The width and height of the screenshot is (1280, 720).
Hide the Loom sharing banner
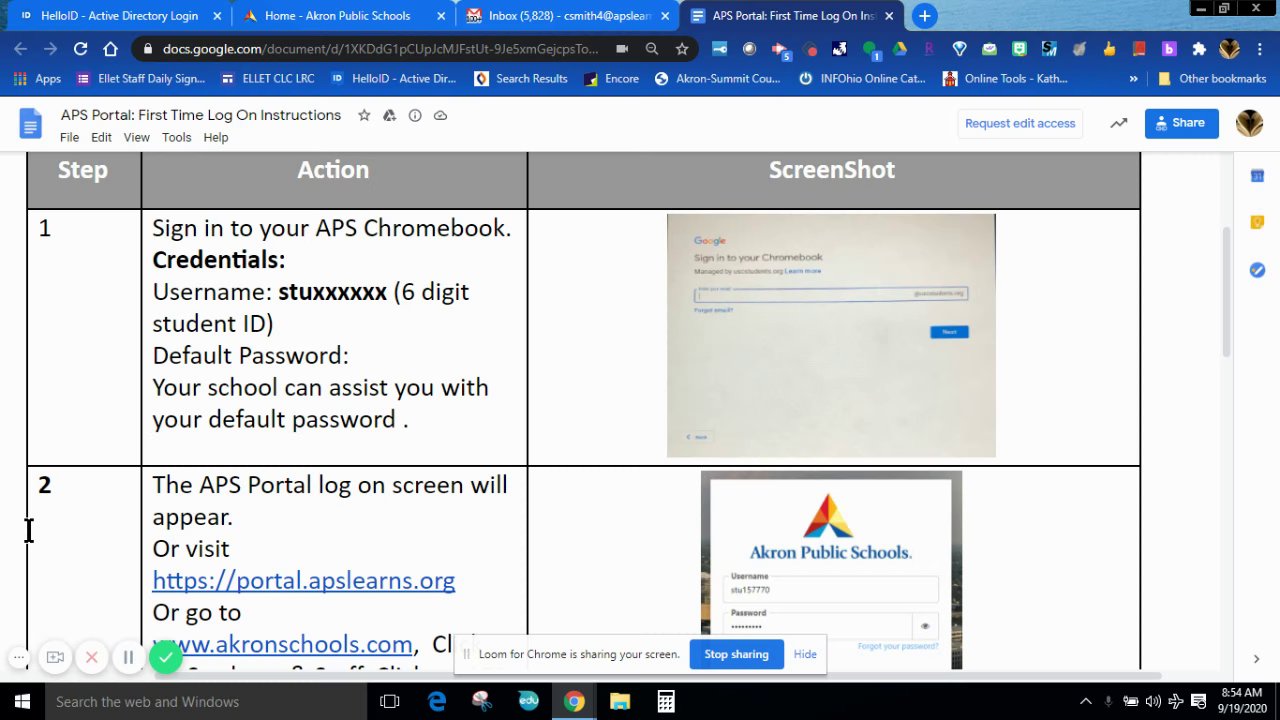pos(805,654)
